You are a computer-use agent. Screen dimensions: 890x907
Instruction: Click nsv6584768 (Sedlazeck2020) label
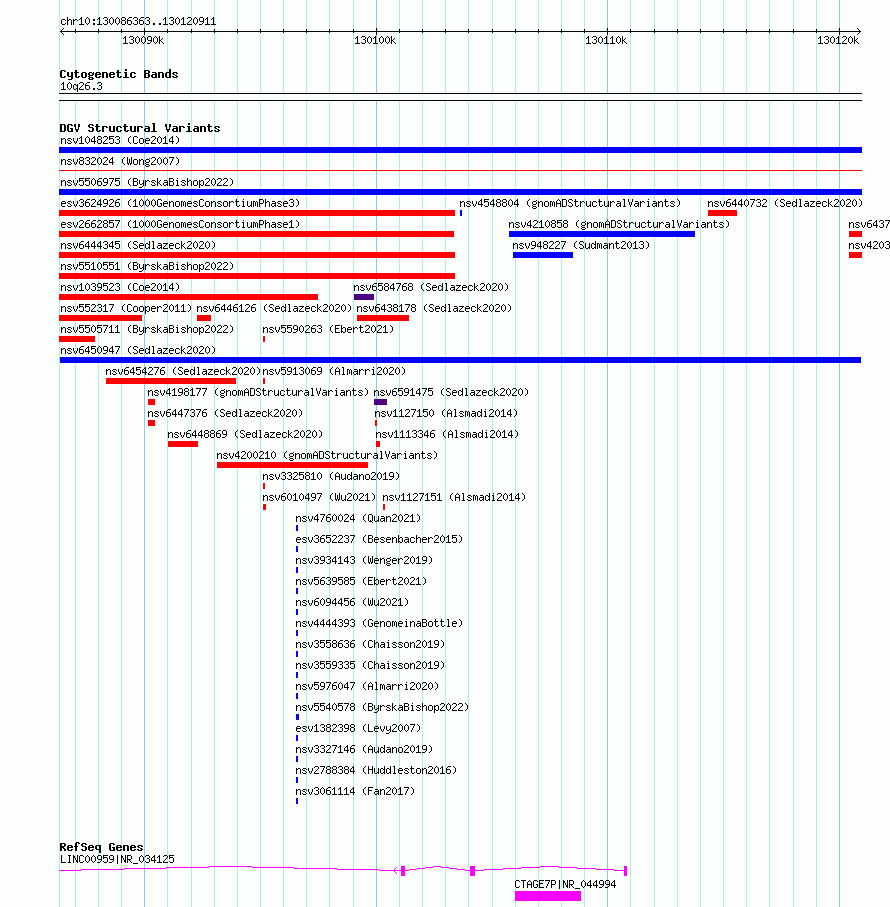coord(431,287)
